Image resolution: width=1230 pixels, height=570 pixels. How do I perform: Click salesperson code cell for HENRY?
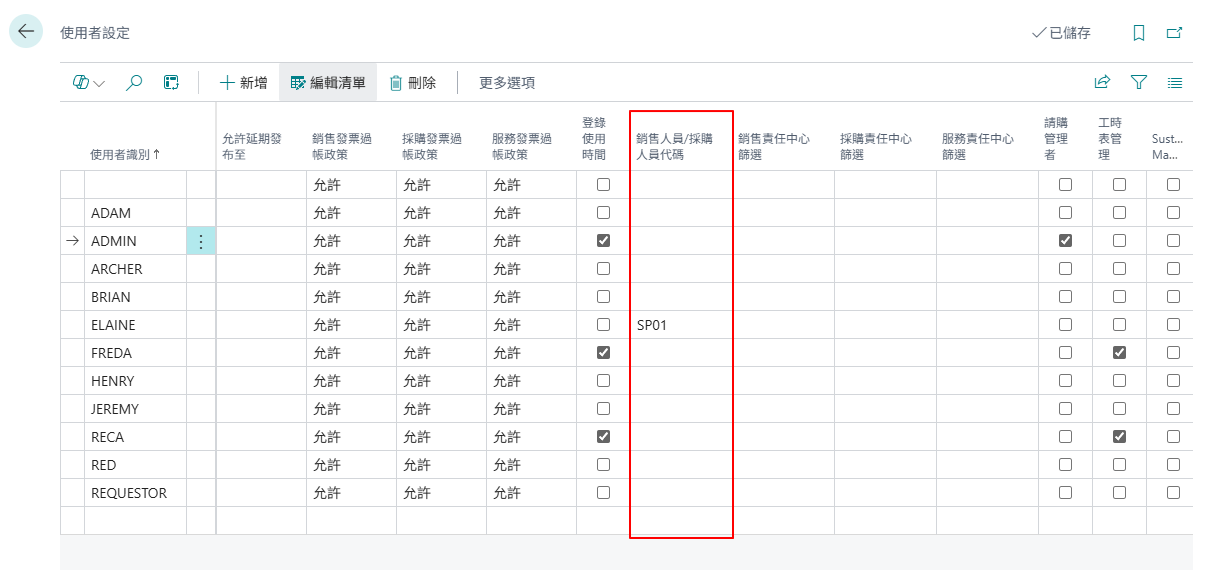click(x=681, y=381)
